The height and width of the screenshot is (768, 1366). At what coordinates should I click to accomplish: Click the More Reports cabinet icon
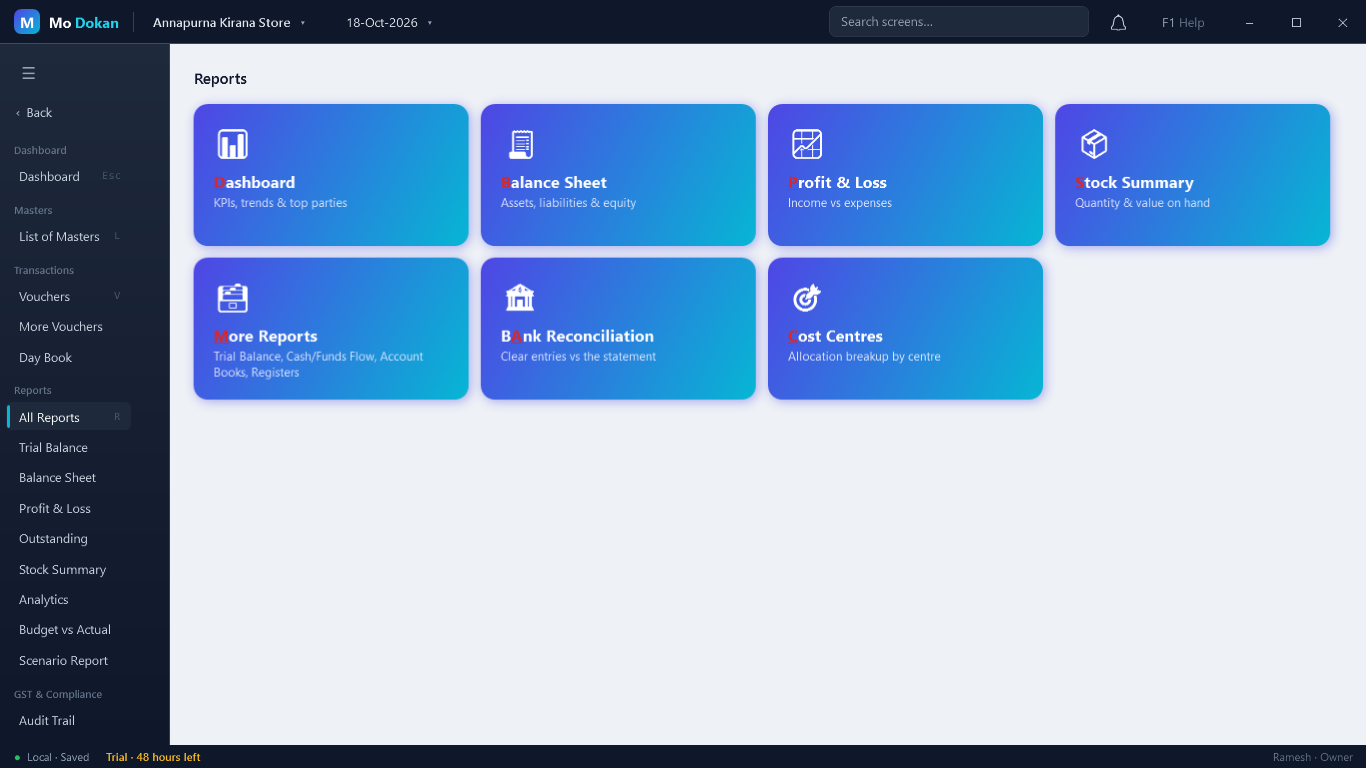[x=232, y=298]
